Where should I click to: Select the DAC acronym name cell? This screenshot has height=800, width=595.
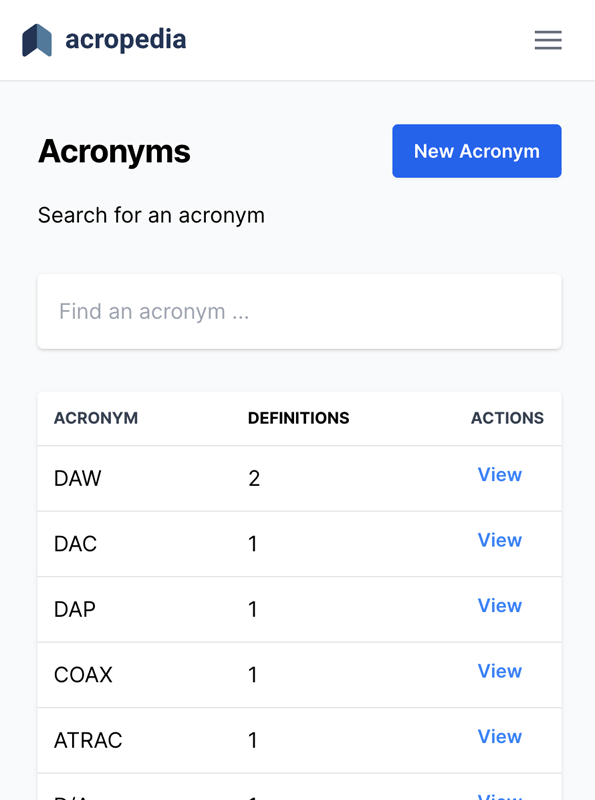click(76, 544)
